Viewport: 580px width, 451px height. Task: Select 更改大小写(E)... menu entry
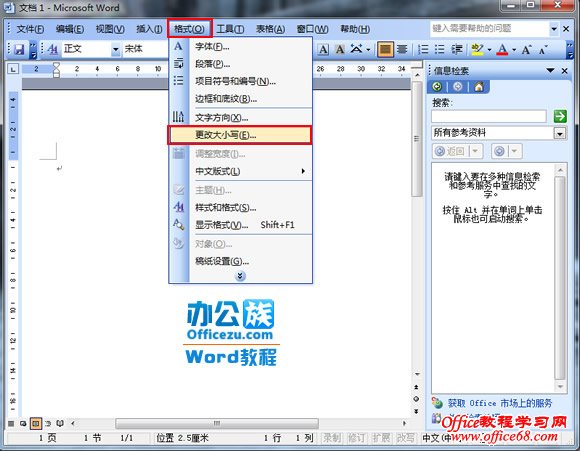point(240,135)
